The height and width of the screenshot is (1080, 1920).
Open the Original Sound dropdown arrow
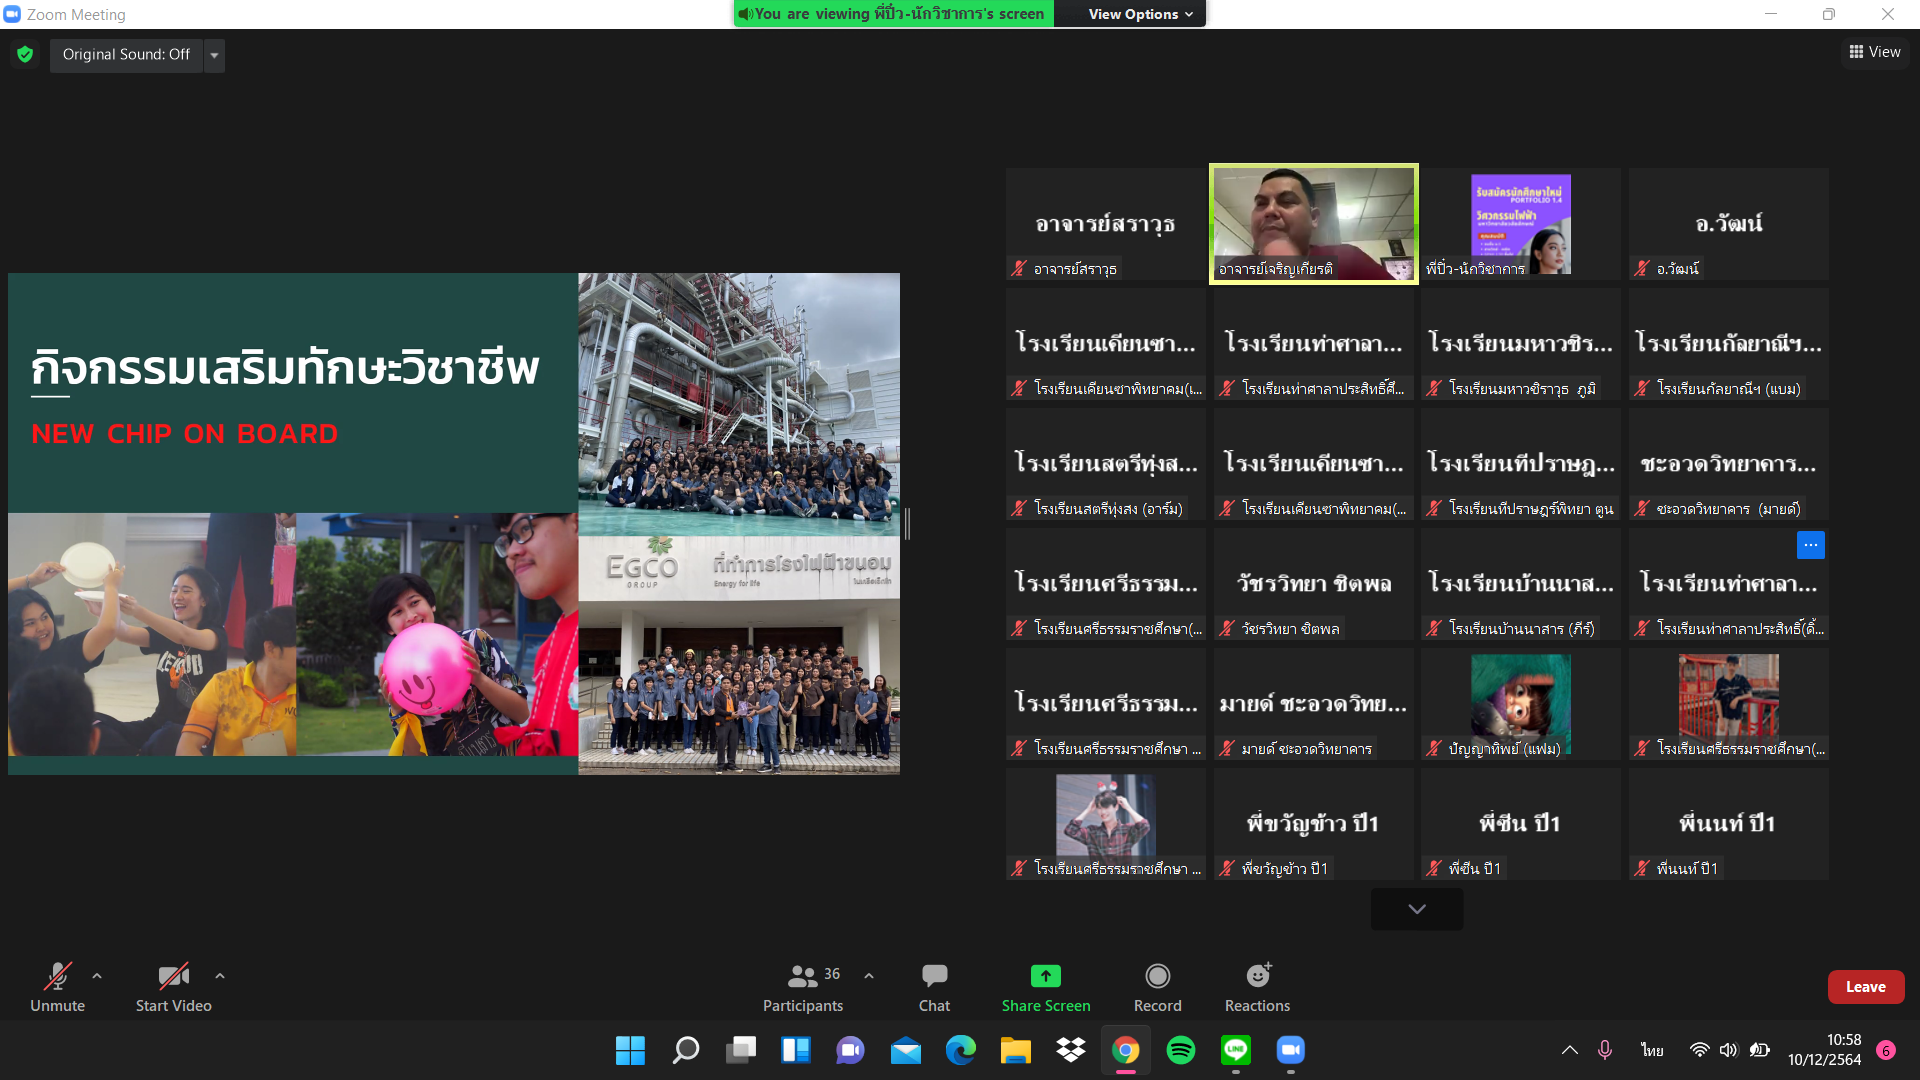[214, 55]
